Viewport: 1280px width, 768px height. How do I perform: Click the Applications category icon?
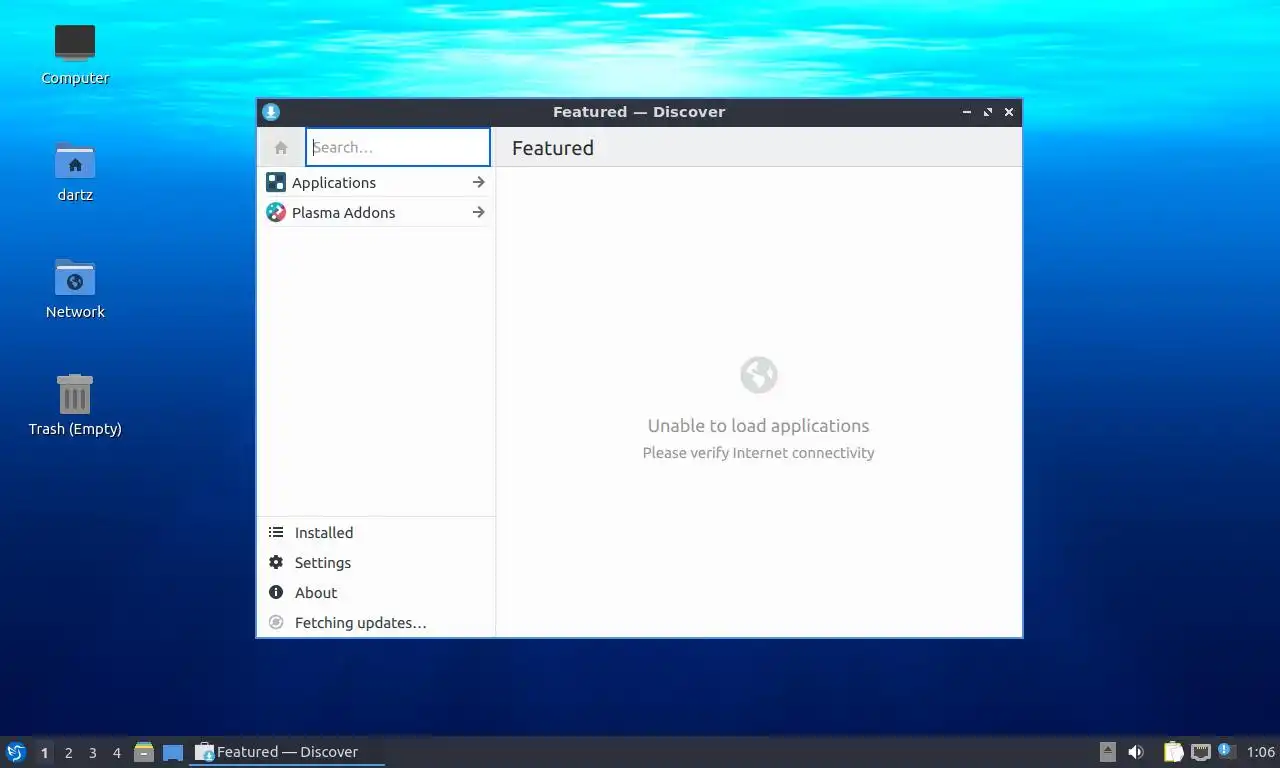(x=276, y=182)
